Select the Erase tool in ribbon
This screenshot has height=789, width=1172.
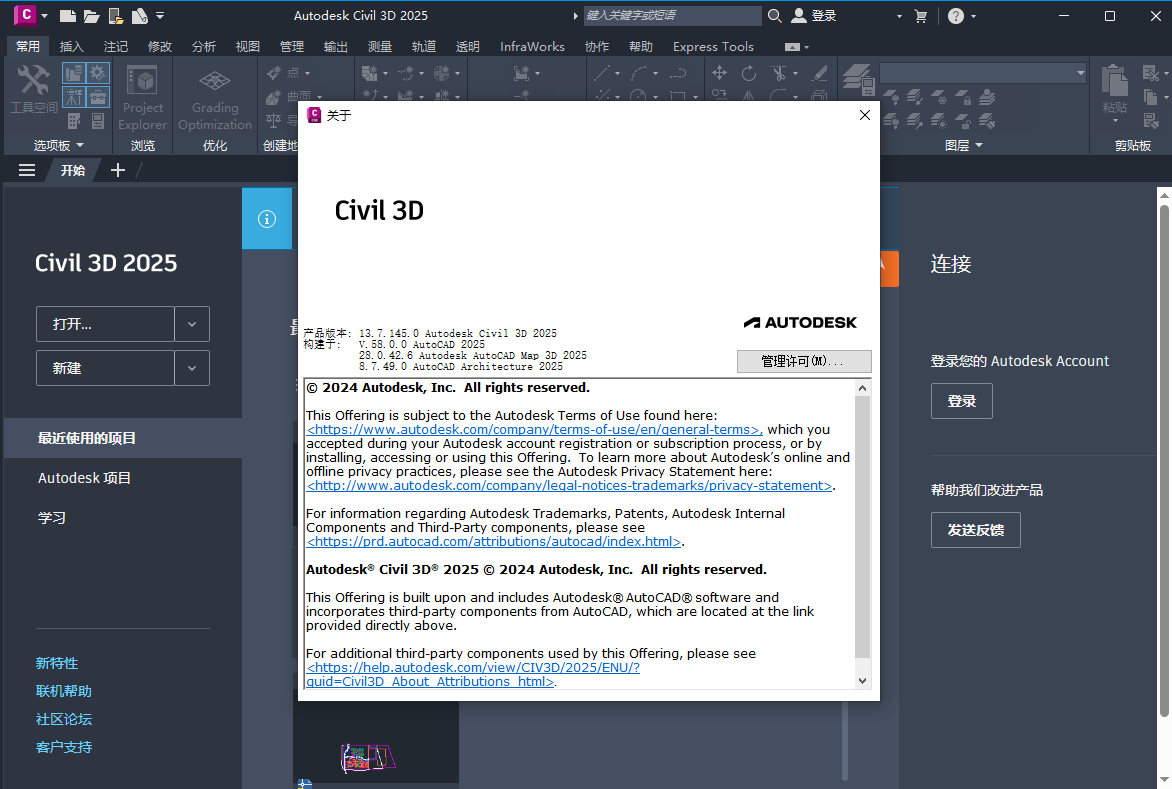820,73
